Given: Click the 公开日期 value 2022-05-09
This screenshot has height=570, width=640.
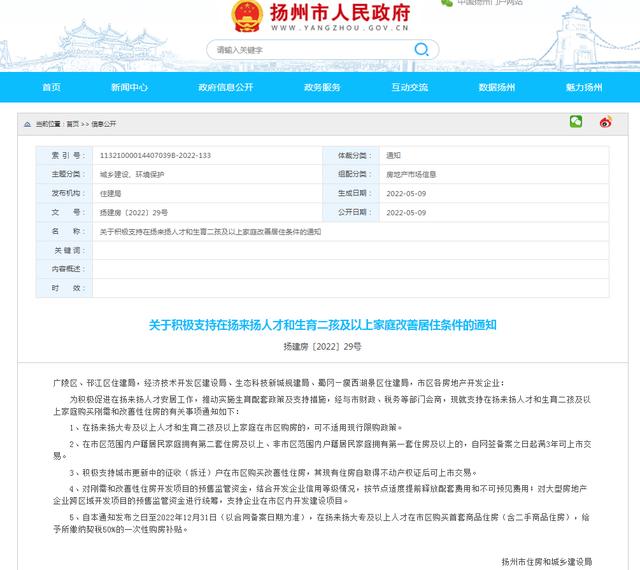Looking at the screenshot, I should (406, 213).
